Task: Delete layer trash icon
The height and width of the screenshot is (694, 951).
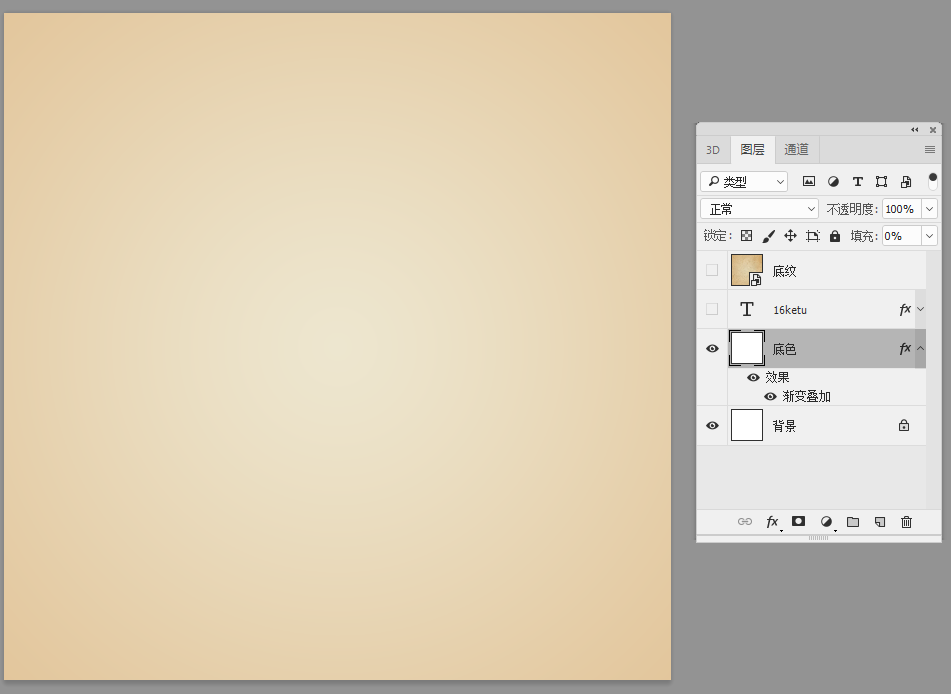Action: [x=906, y=522]
